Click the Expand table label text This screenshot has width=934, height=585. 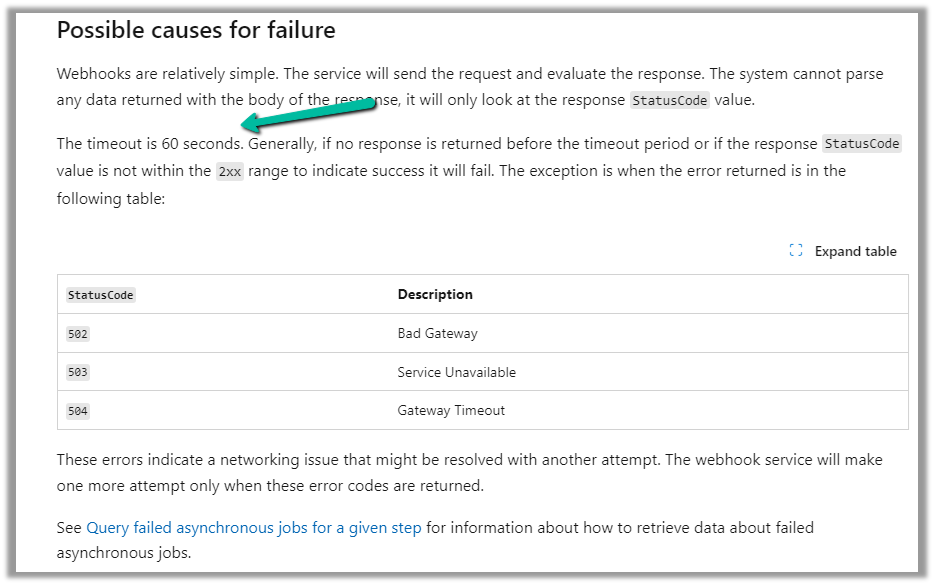(855, 251)
